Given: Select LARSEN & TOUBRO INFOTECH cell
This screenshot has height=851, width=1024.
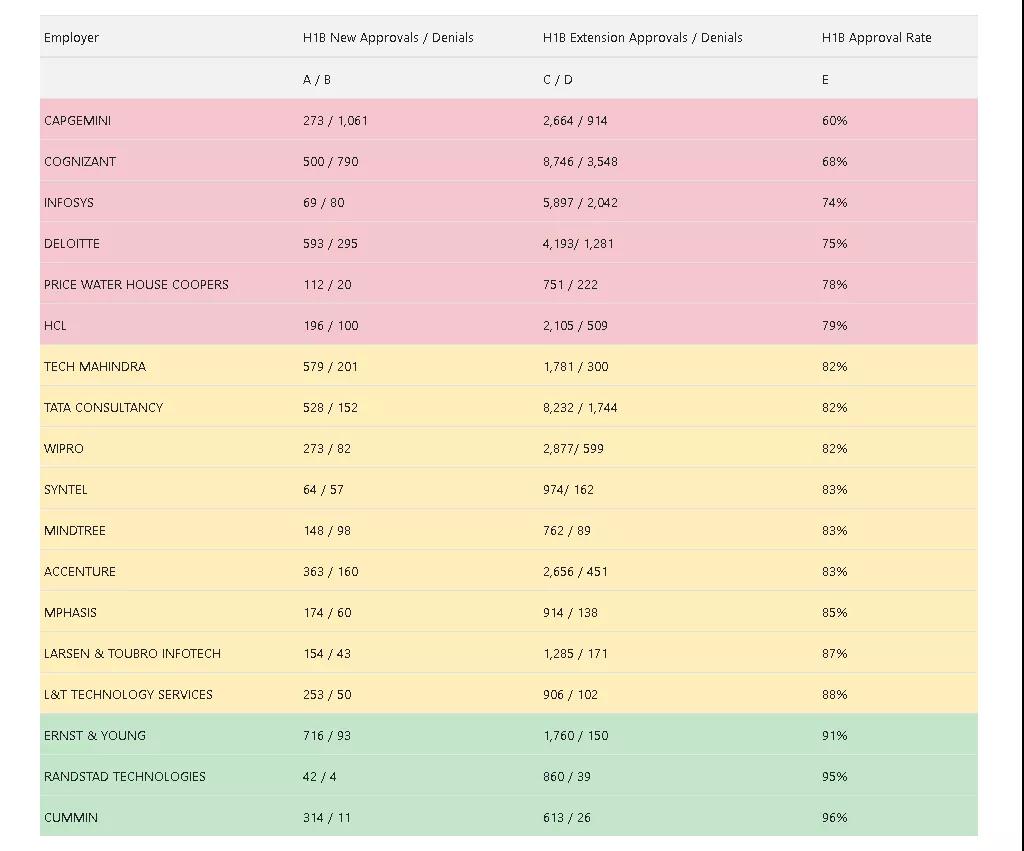Looking at the screenshot, I should (x=132, y=654).
